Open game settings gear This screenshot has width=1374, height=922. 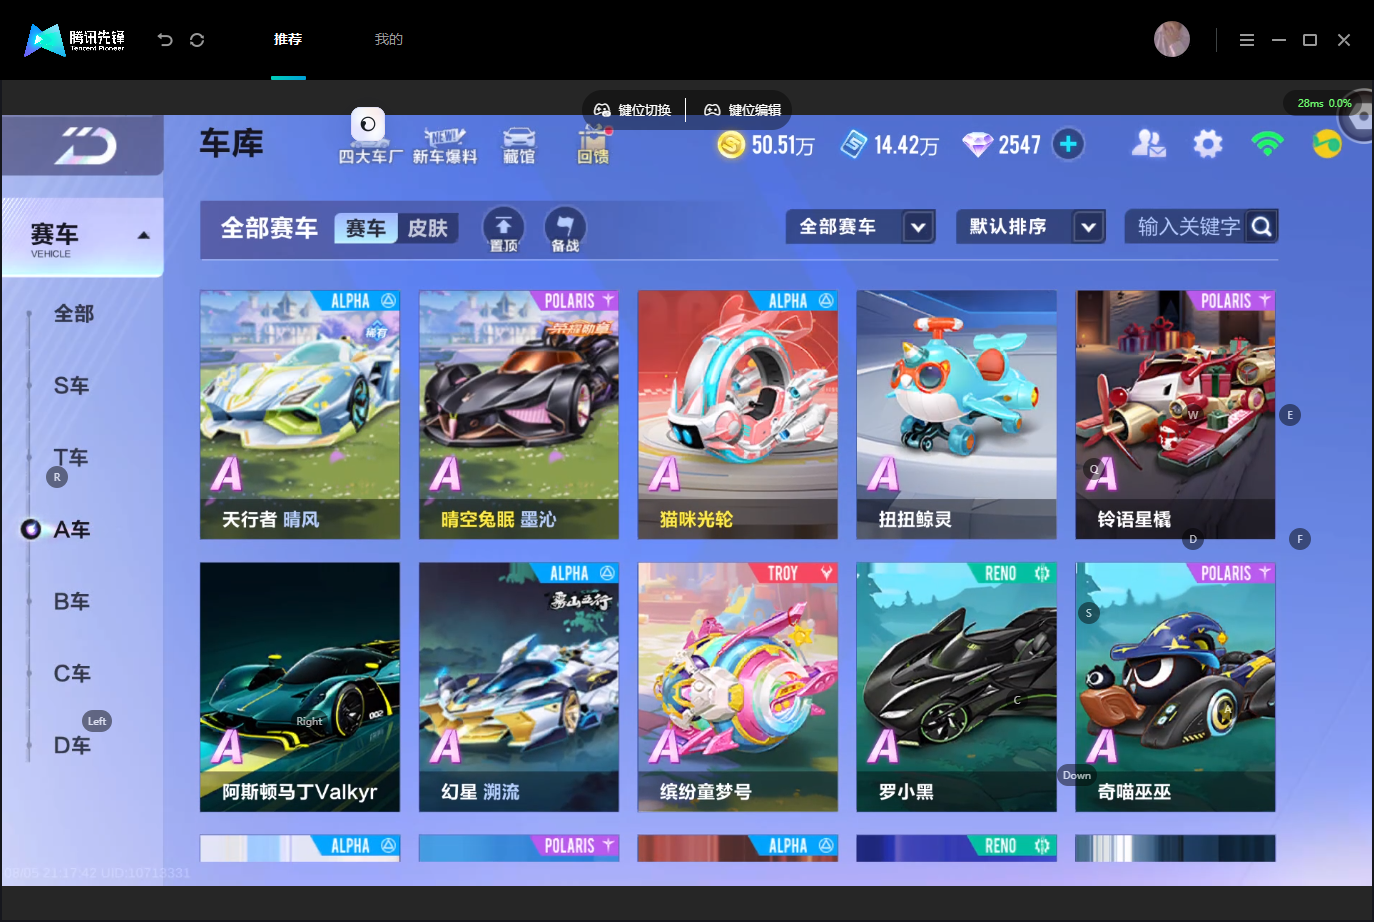[1208, 144]
